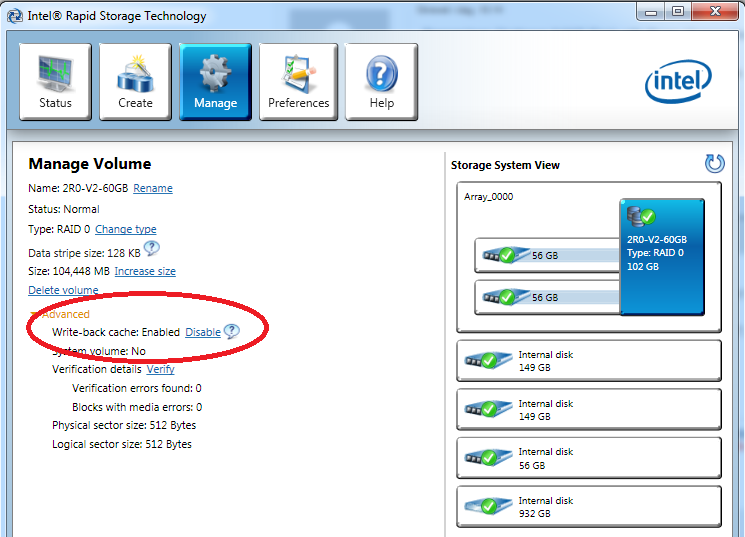Viewport: 745px width, 537px height.
Task: Click Physical sector size: 512 Bytes
Action: coord(124,425)
